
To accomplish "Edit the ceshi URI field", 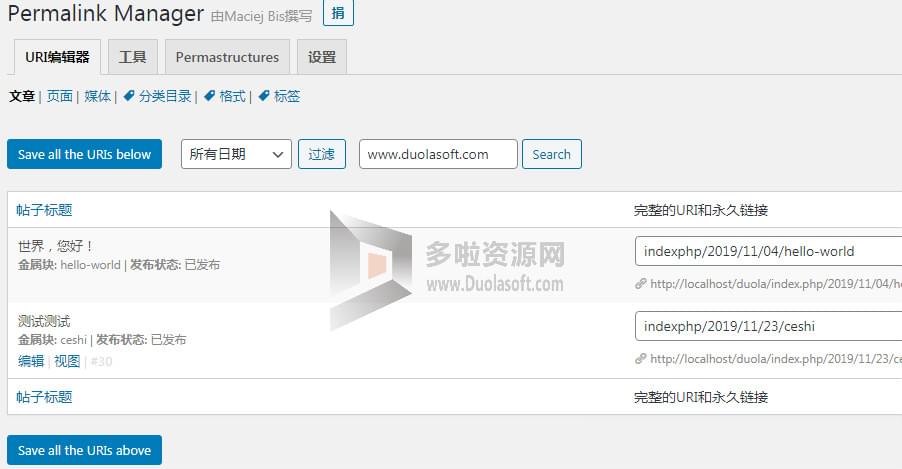I will click(x=769, y=326).
